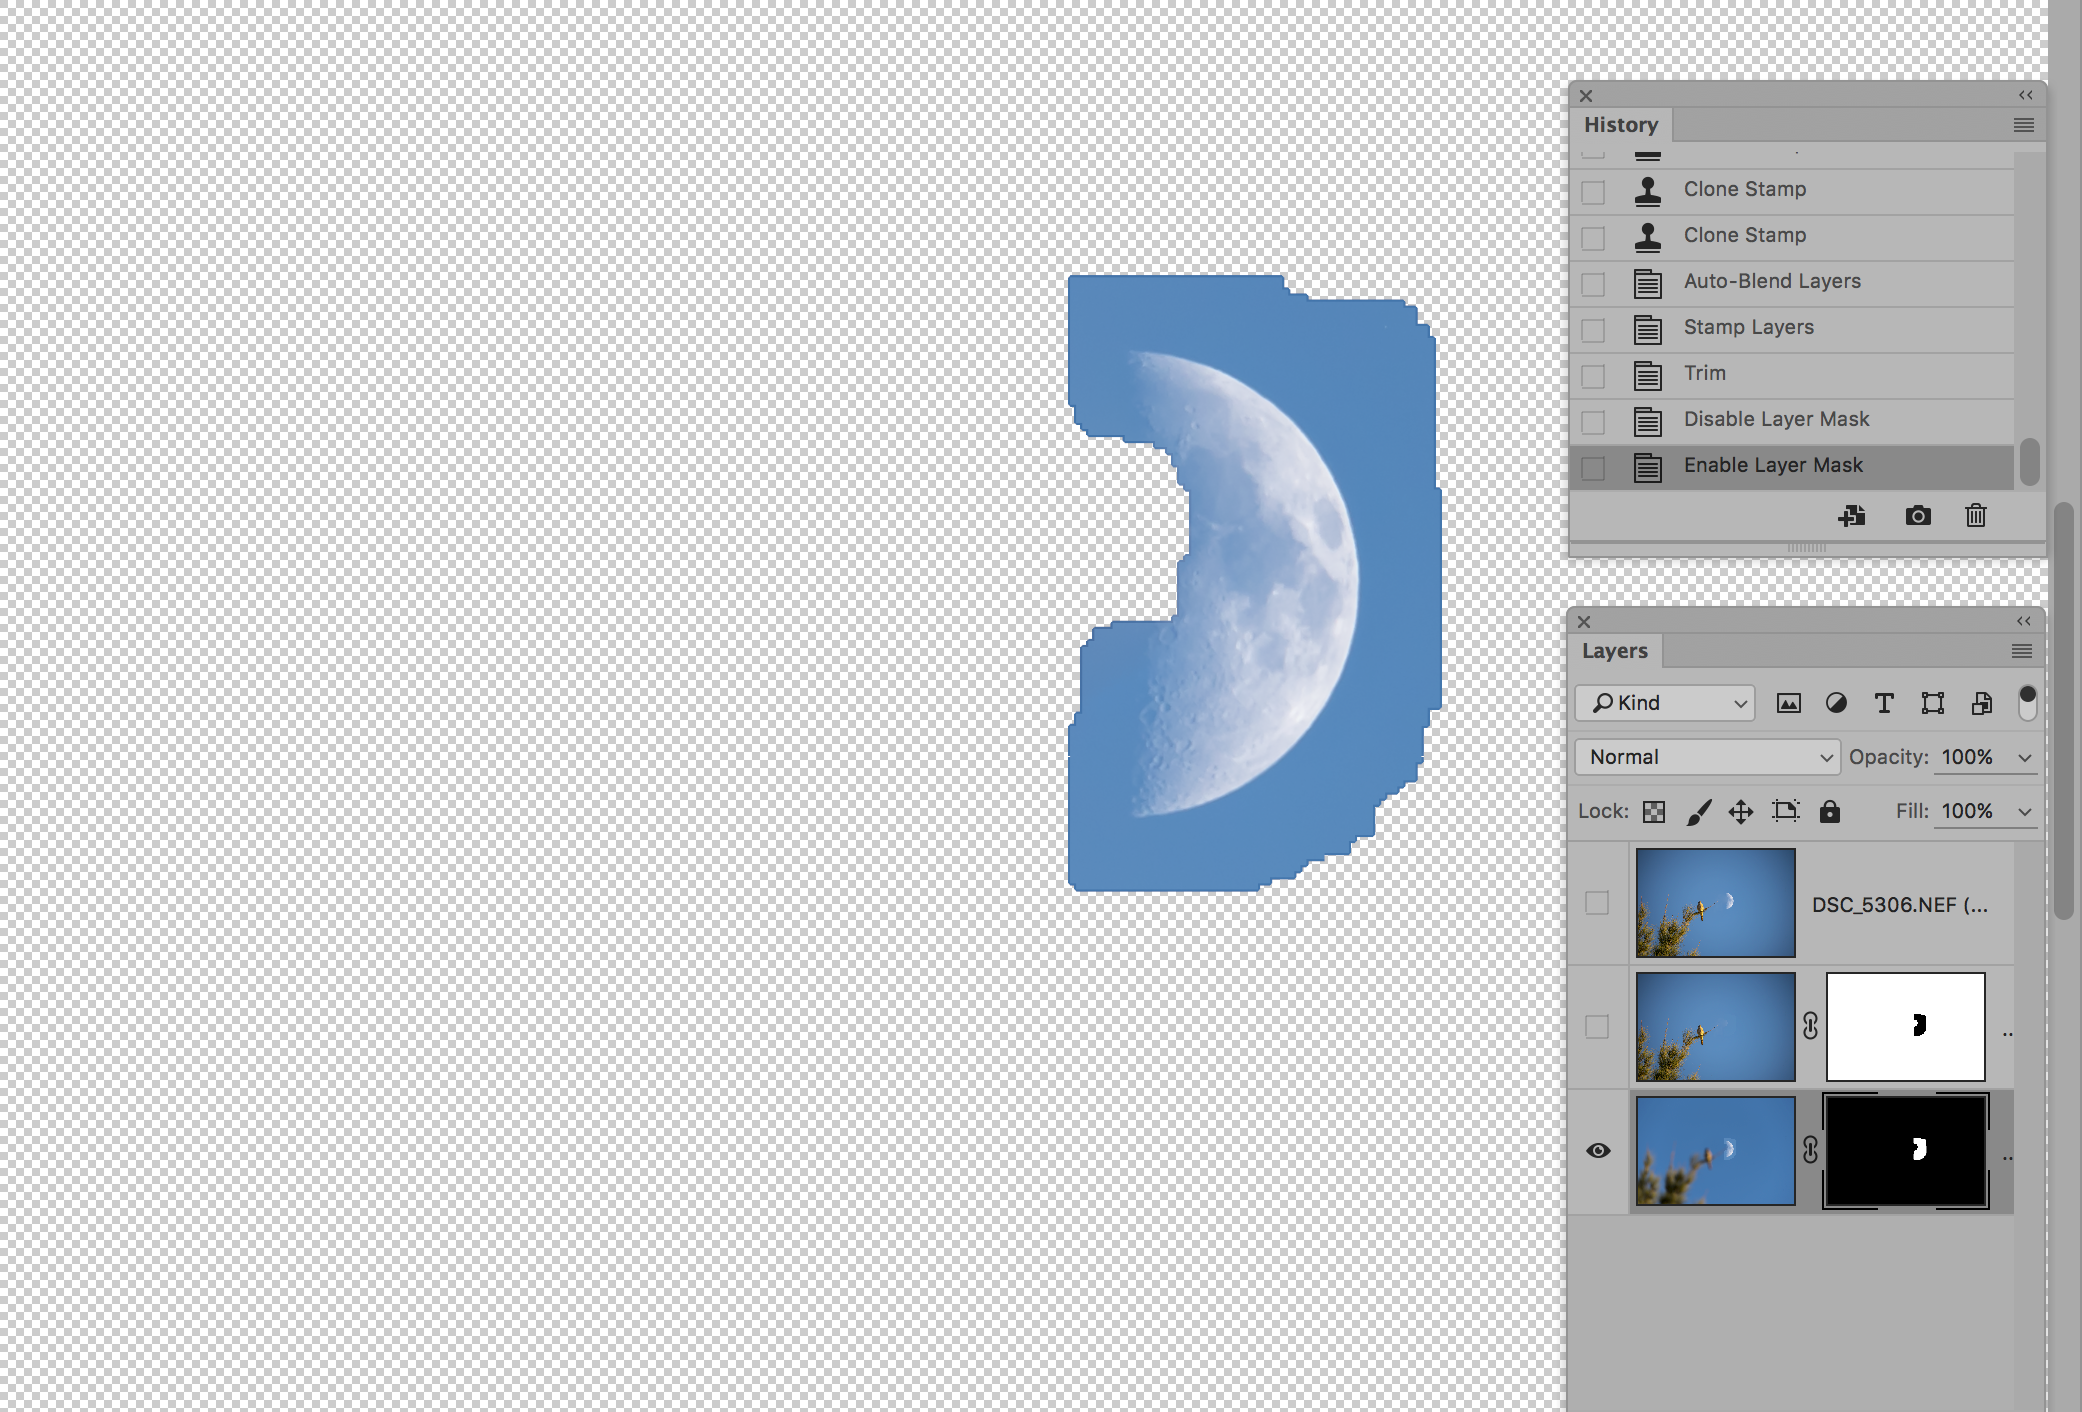2082x1412 pixels.
Task: Click the create new snapshot camera icon
Action: pos(1917,516)
